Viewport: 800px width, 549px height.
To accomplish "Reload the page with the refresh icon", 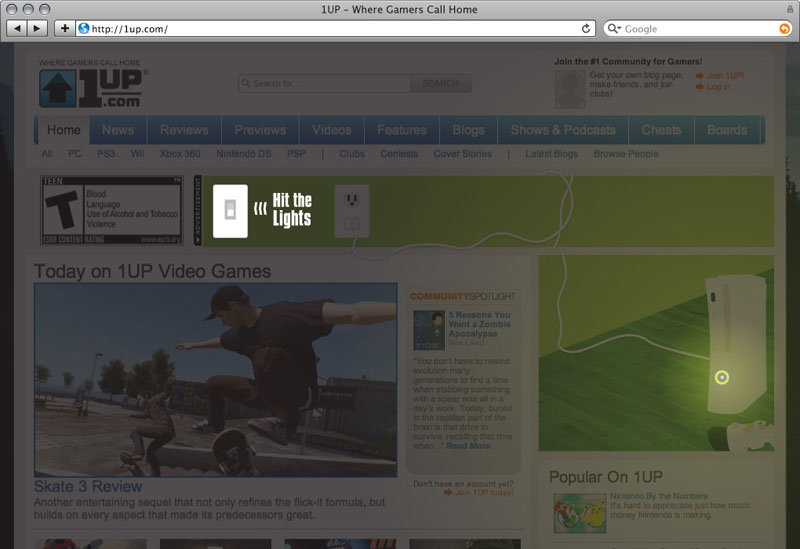I will pyautogui.click(x=586, y=29).
